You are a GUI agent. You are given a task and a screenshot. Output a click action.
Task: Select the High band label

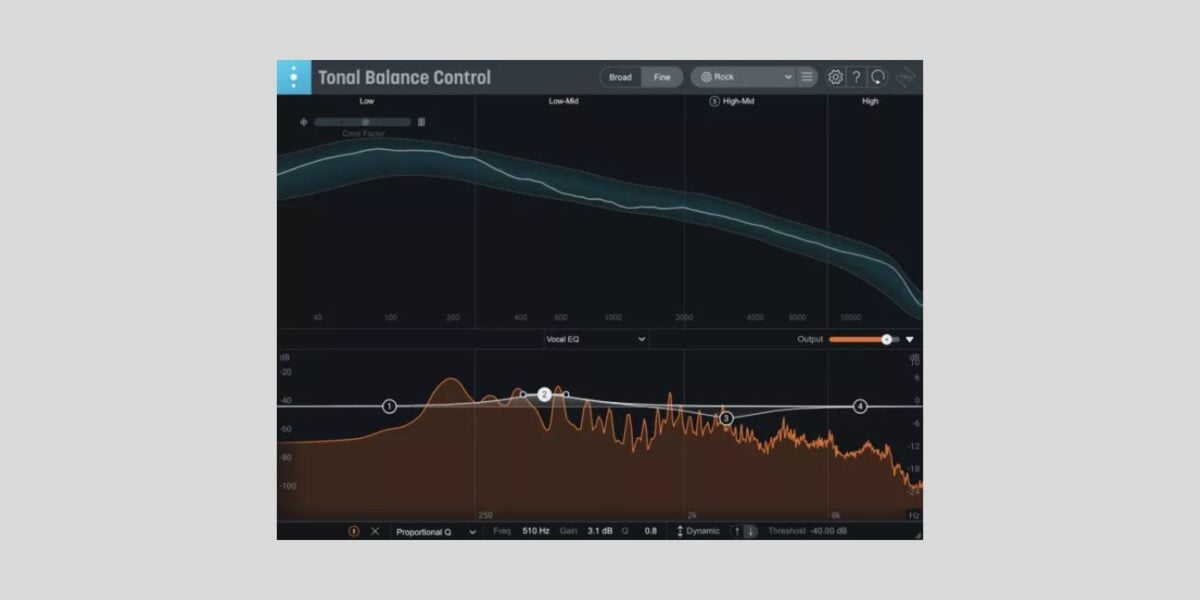click(870, 100)
